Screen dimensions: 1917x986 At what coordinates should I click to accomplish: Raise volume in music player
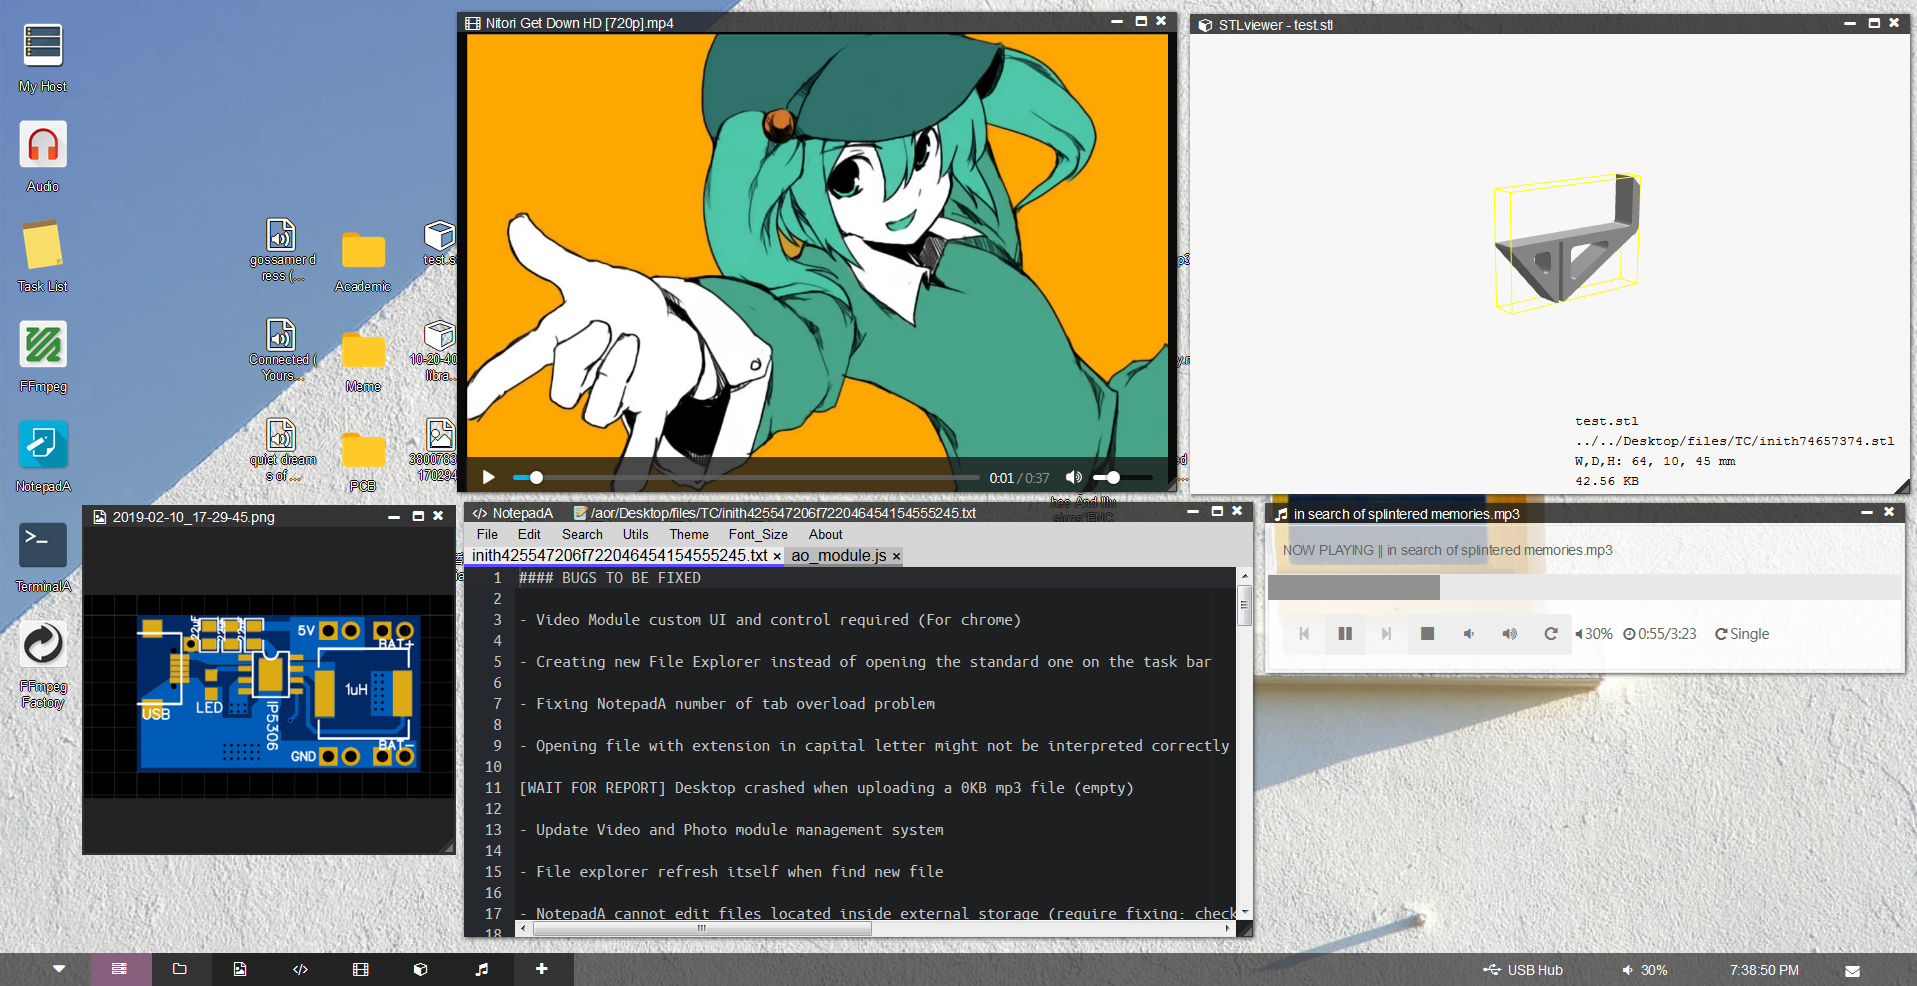[1510, 634]
